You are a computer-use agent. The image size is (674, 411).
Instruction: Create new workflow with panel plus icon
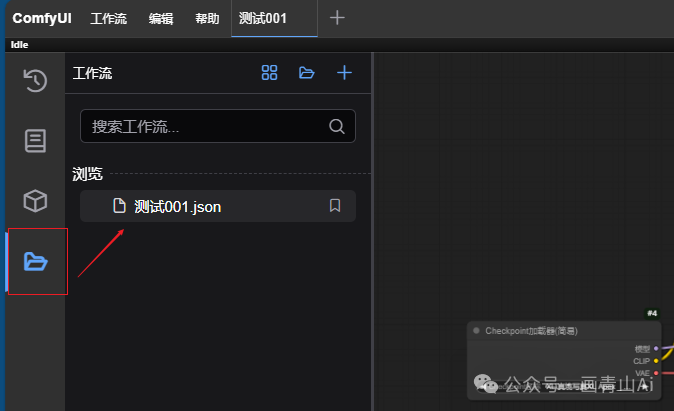pos(344,73)
